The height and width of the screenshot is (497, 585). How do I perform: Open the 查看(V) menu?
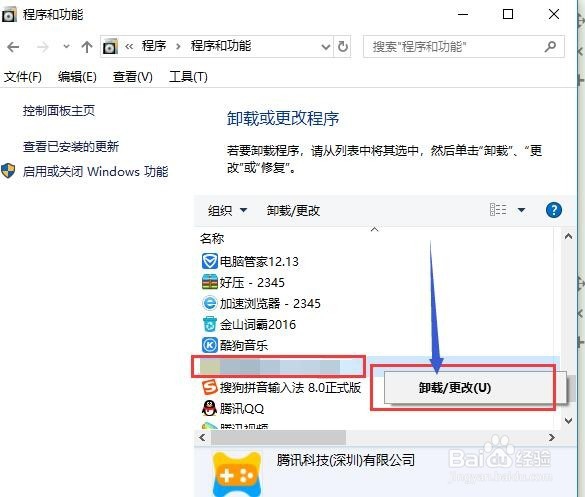click(x=133, y=77)
